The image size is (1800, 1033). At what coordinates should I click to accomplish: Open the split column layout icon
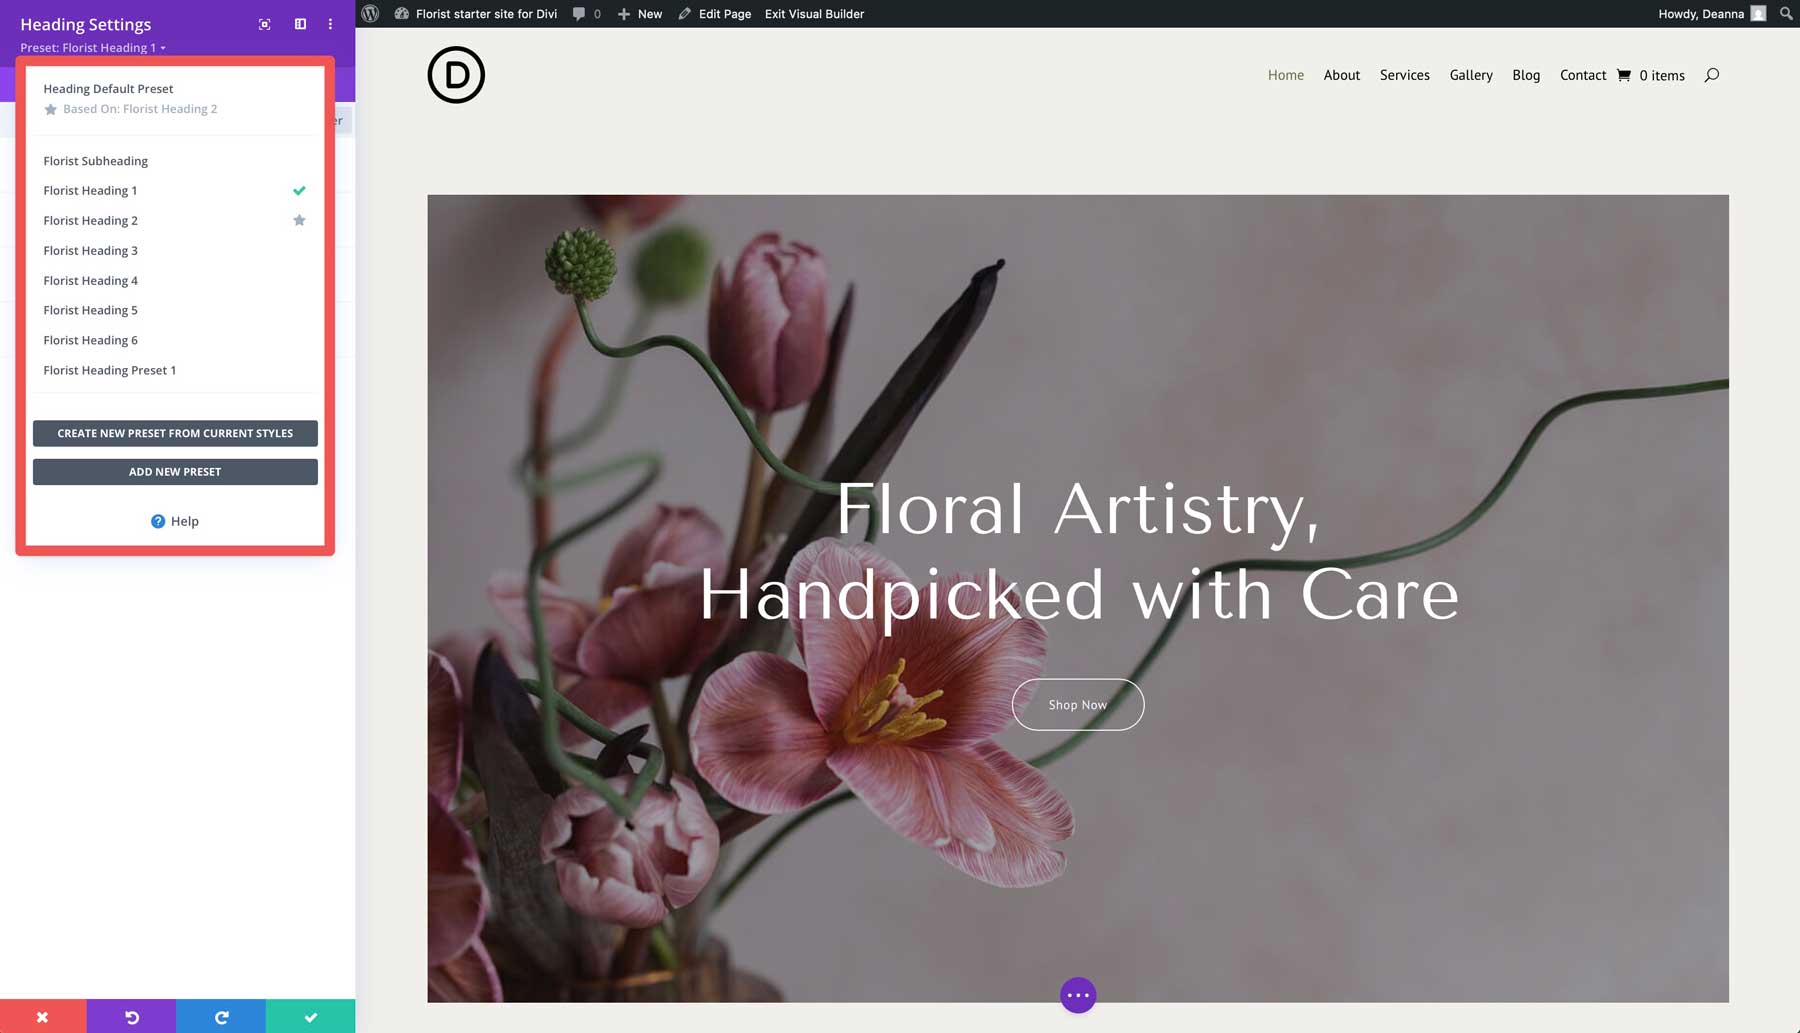click(299, 24)
